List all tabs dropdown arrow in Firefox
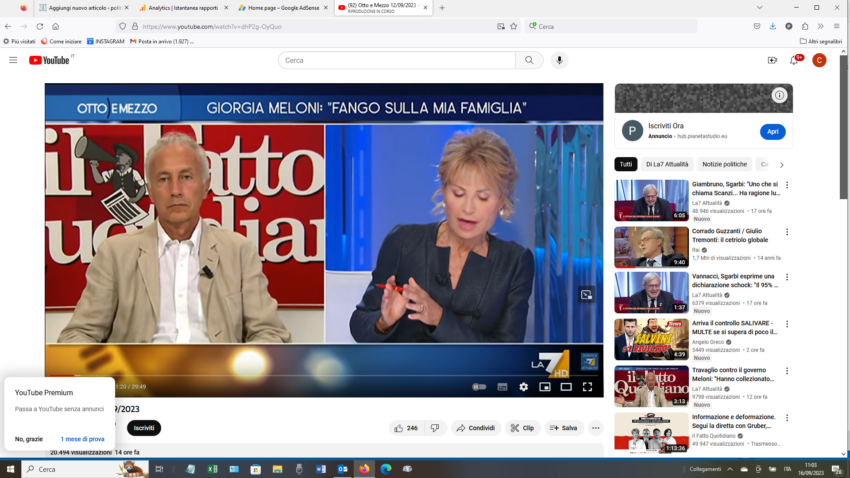850x478 pixels. click(759, 8)
